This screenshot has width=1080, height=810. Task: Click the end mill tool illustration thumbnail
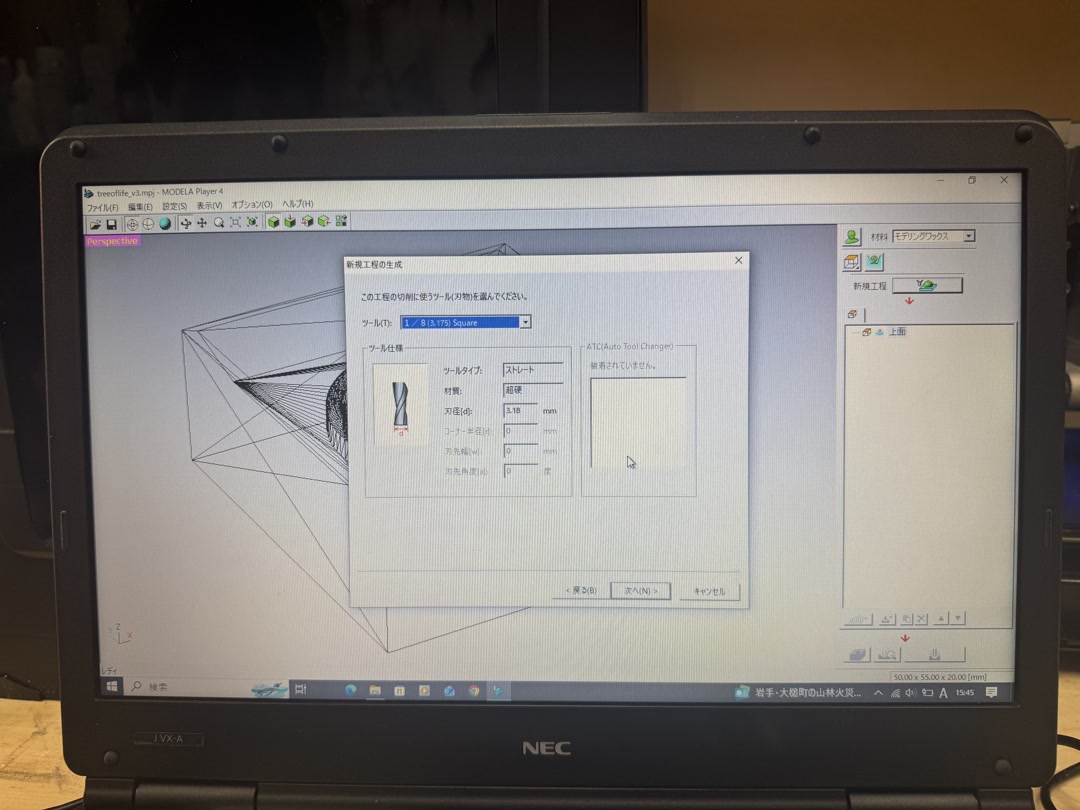(x=400, y=404)
